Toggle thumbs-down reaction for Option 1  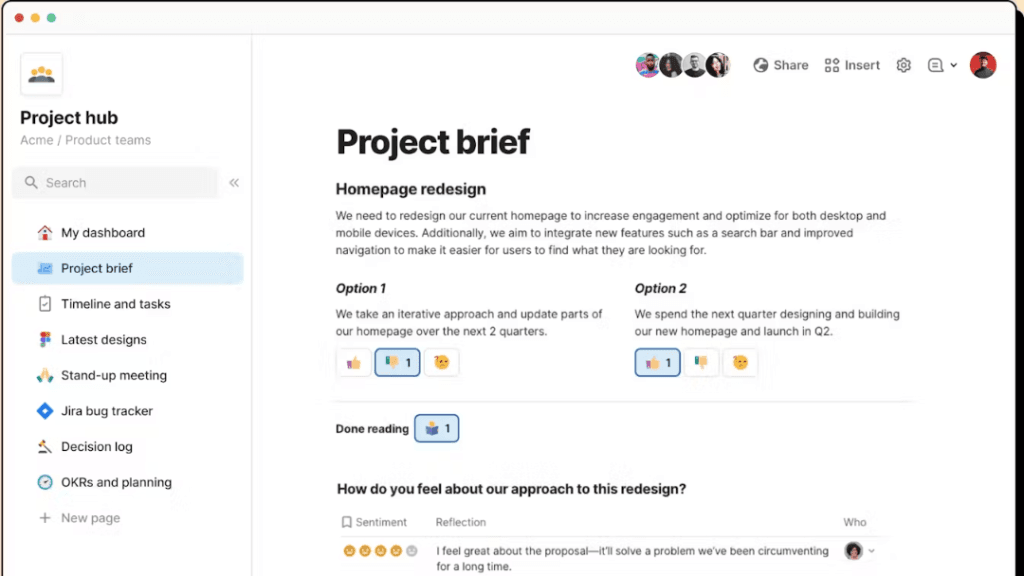[x=397, y=362]
